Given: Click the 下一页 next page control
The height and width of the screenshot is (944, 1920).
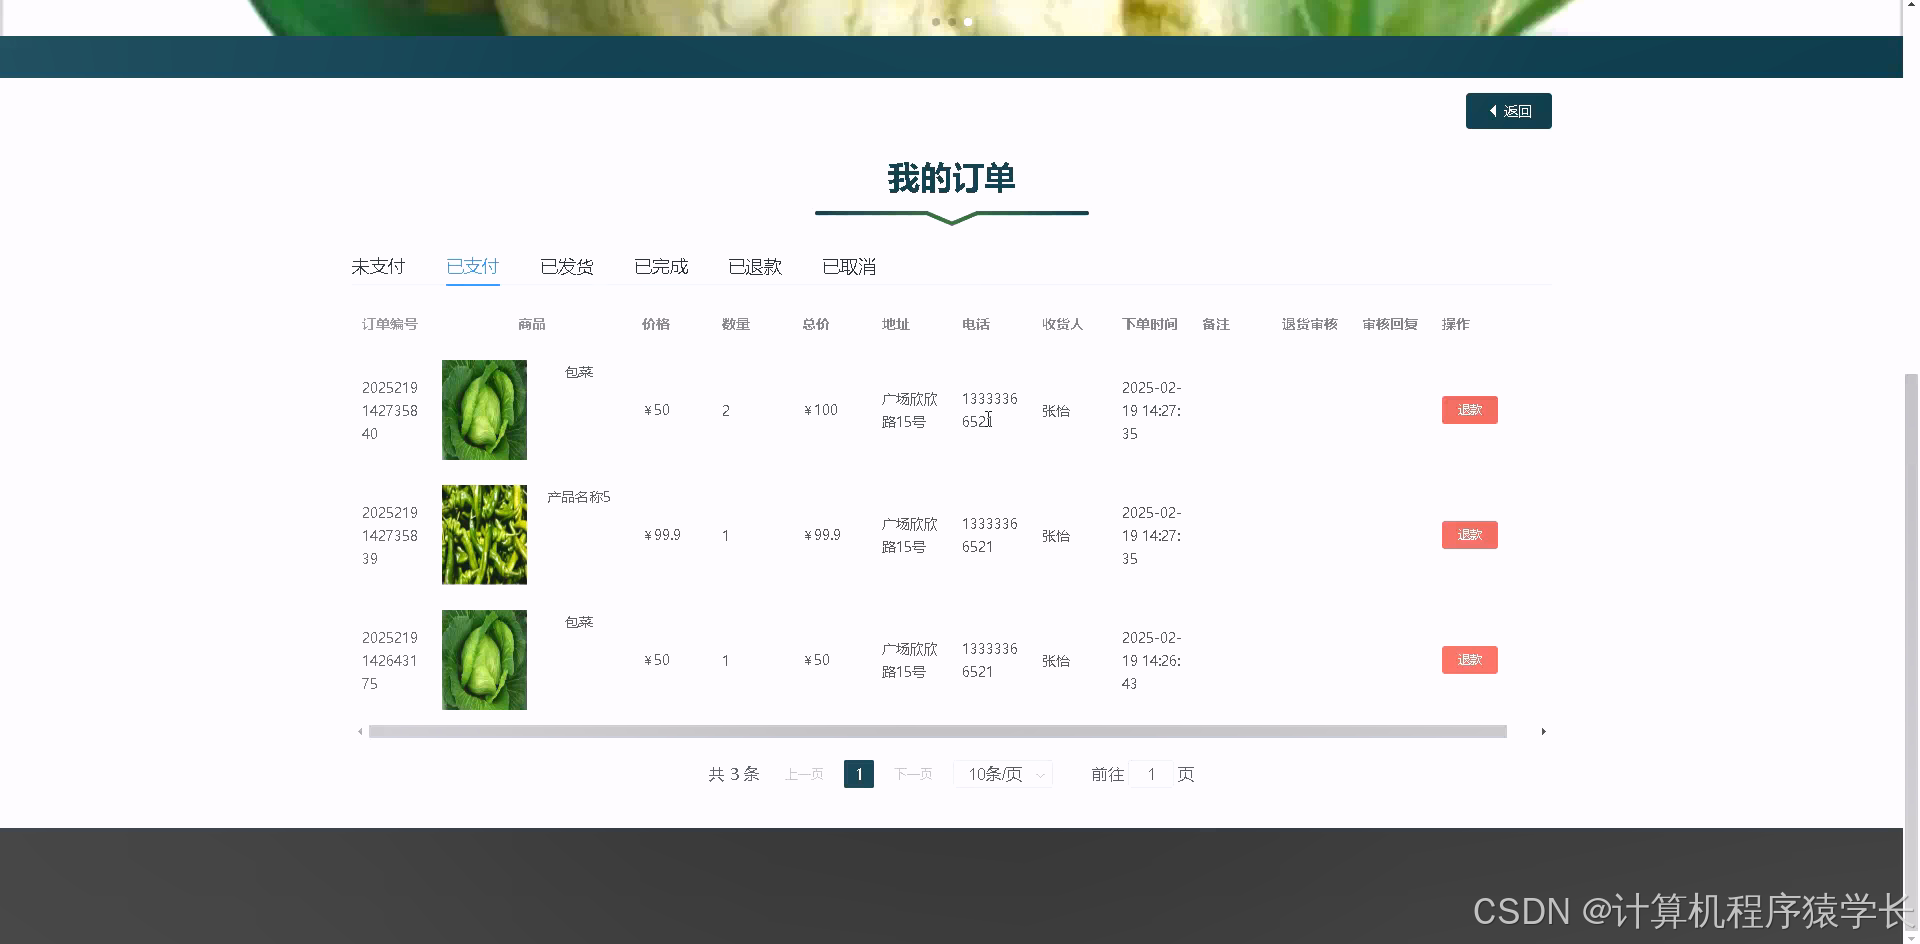Looking at the screenshot, I should 912,773.
